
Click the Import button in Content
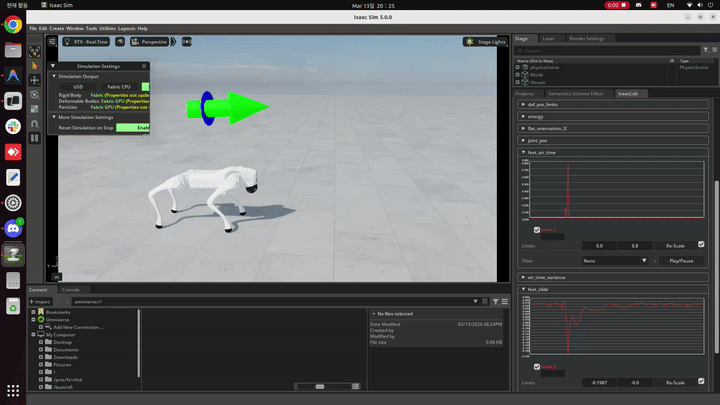pyautogui.click(x=40, y=302)
